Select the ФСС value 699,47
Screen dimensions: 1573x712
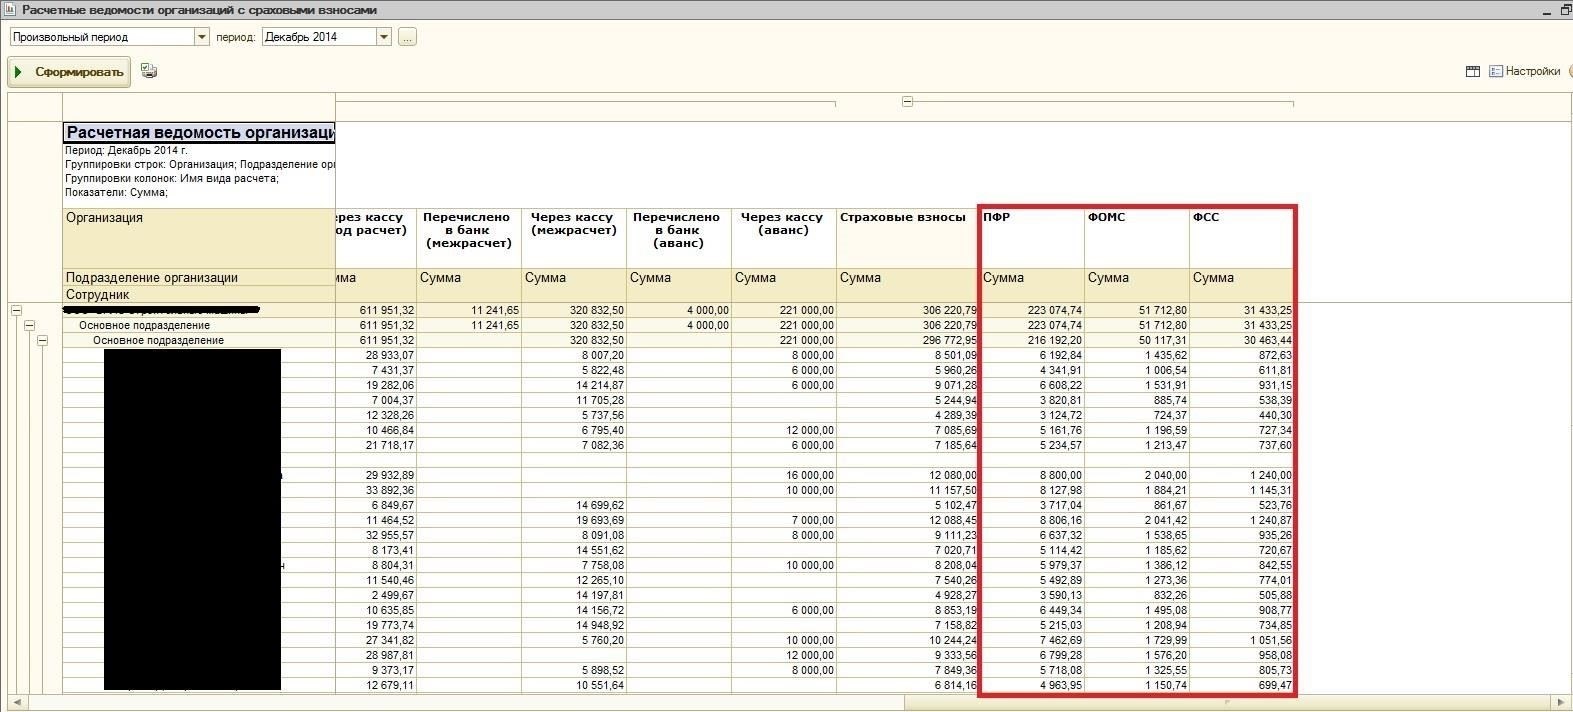(x=1242, y=686)
